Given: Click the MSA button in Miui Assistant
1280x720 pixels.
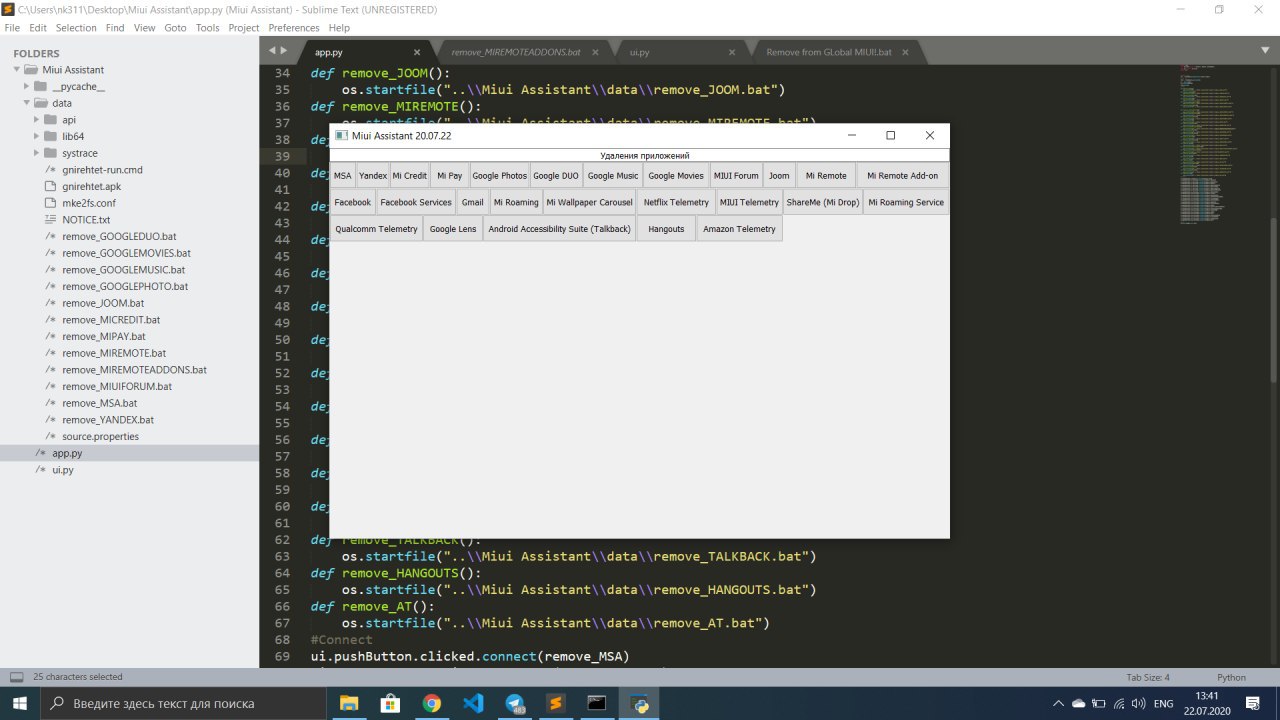Looking at the screenshot, I should click(x=343, y=176).
